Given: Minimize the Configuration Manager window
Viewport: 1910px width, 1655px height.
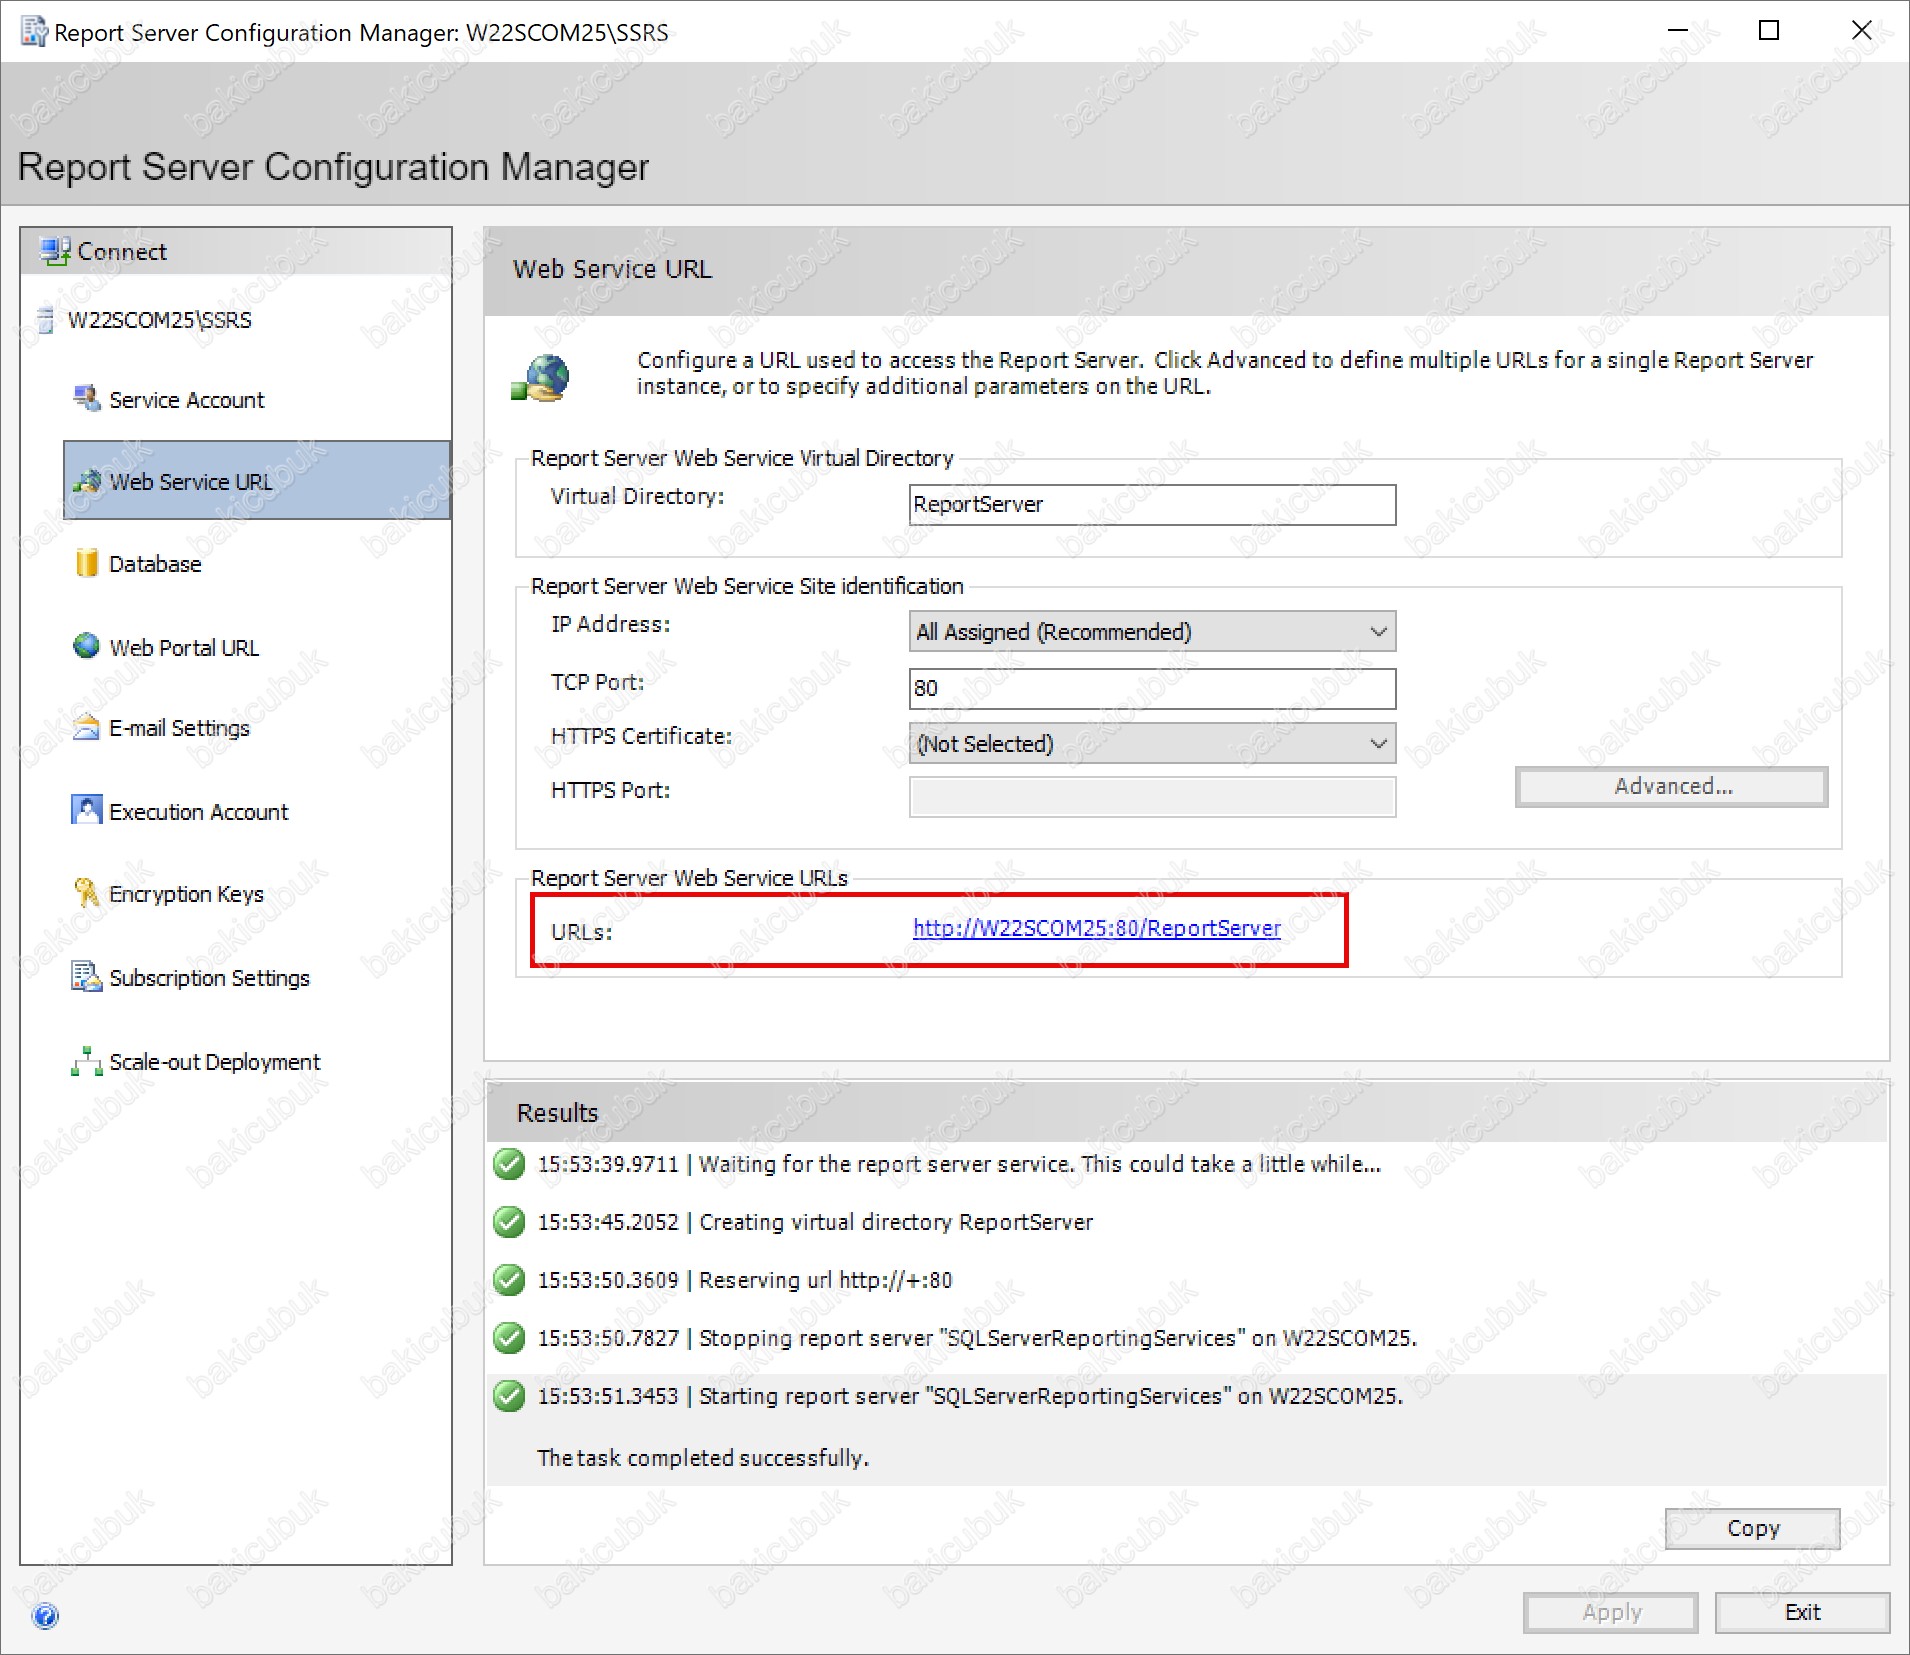Looking at the screenshot, I should point(1678,31).
